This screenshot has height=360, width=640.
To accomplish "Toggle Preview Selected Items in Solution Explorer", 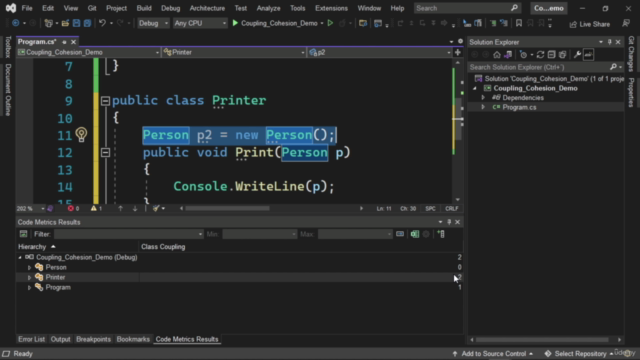I will click(588, 55).
